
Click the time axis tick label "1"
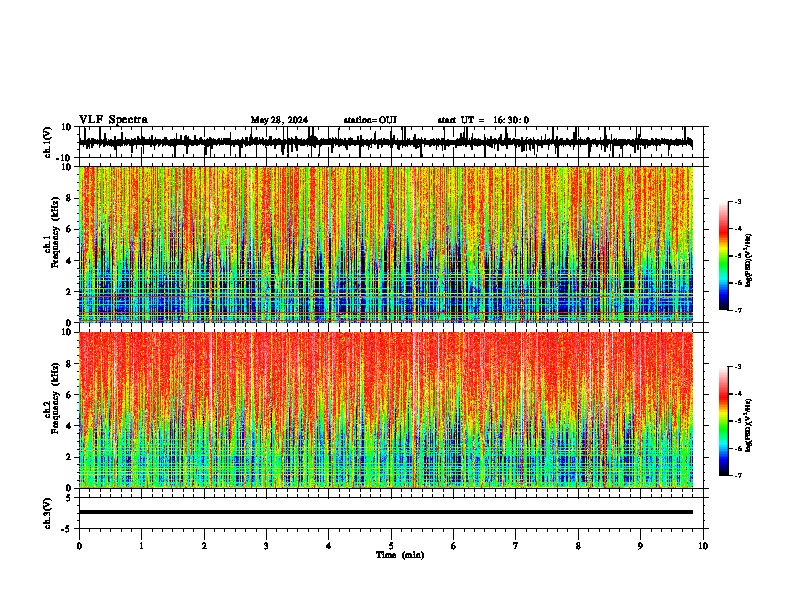pyautogui.click(x=141, y=546)
